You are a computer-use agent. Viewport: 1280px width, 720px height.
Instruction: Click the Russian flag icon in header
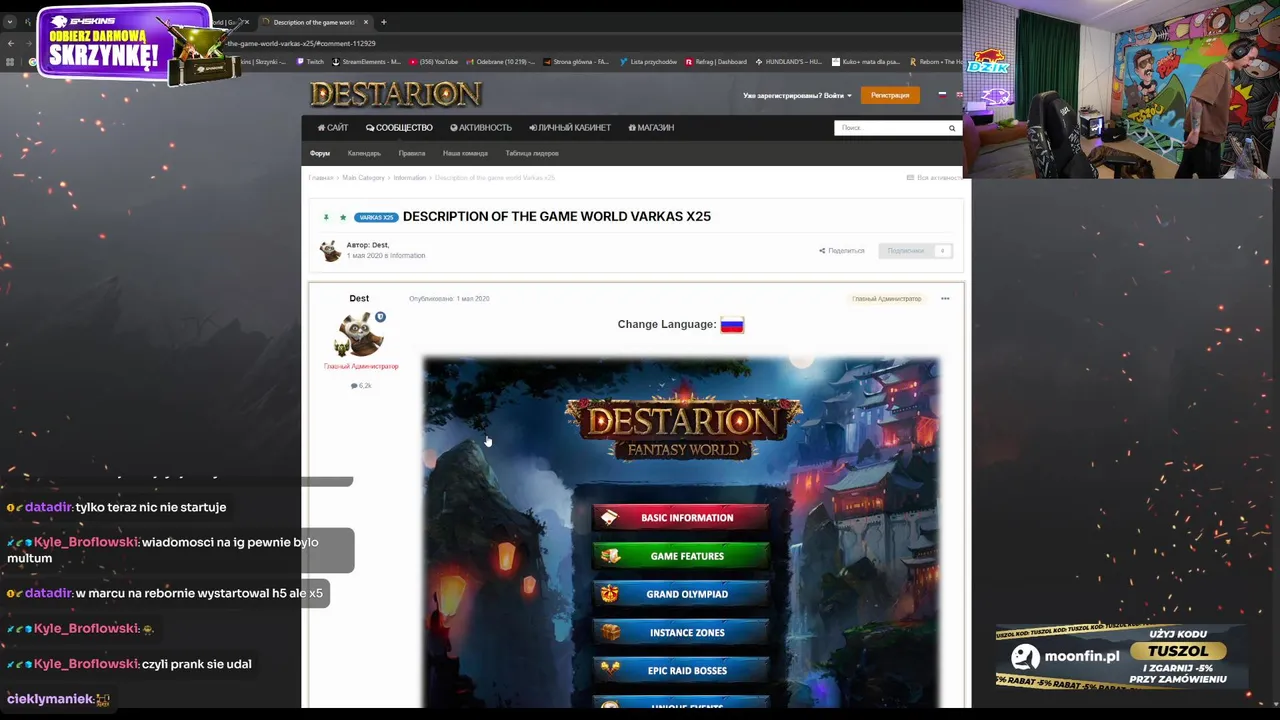(x=941, y=95)
